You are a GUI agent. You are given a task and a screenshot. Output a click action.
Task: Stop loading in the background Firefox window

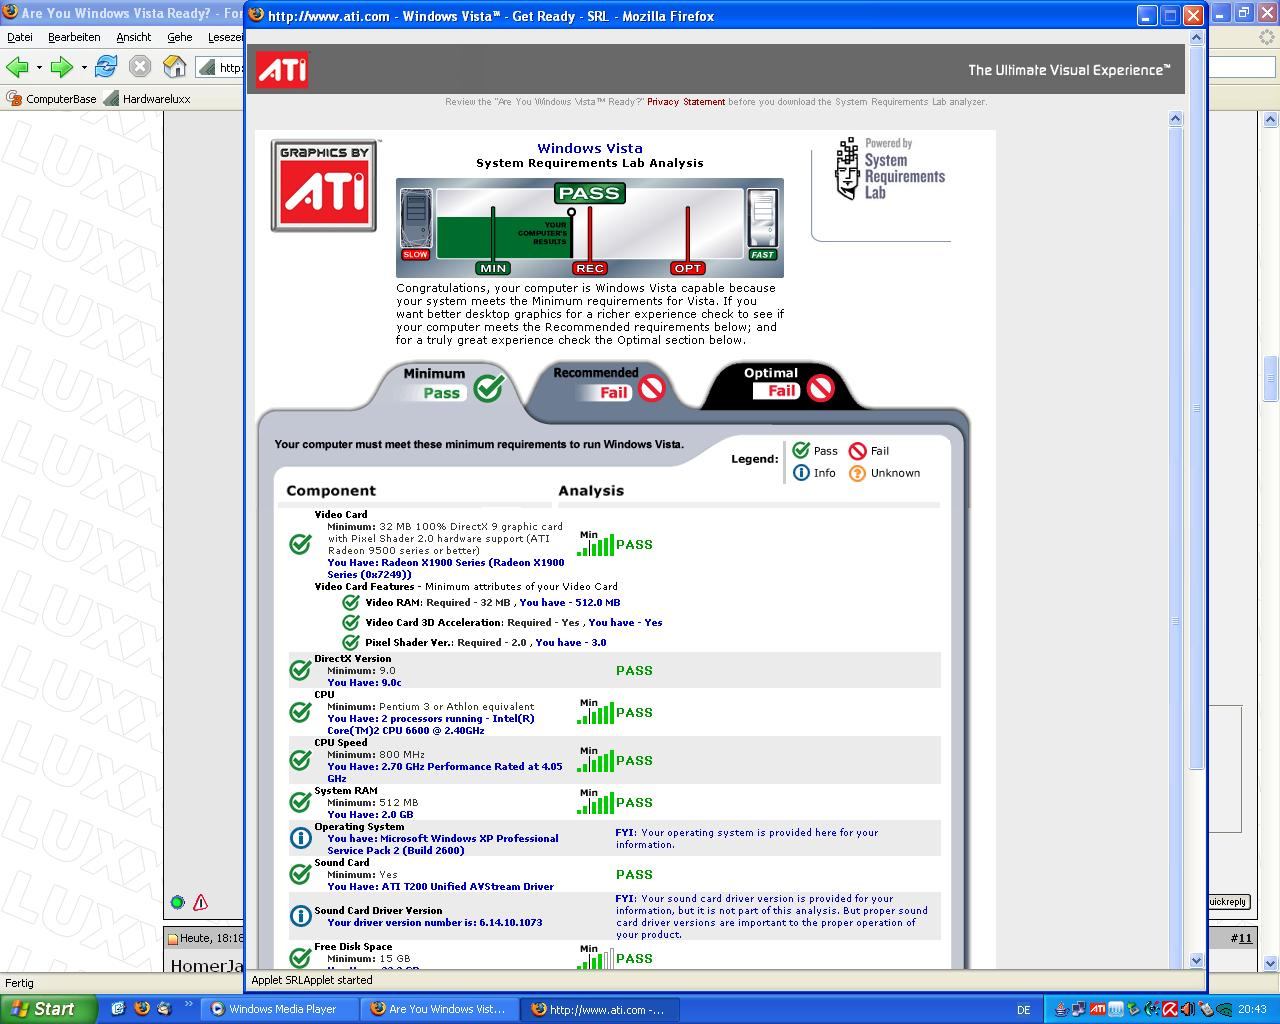(140, 67)
